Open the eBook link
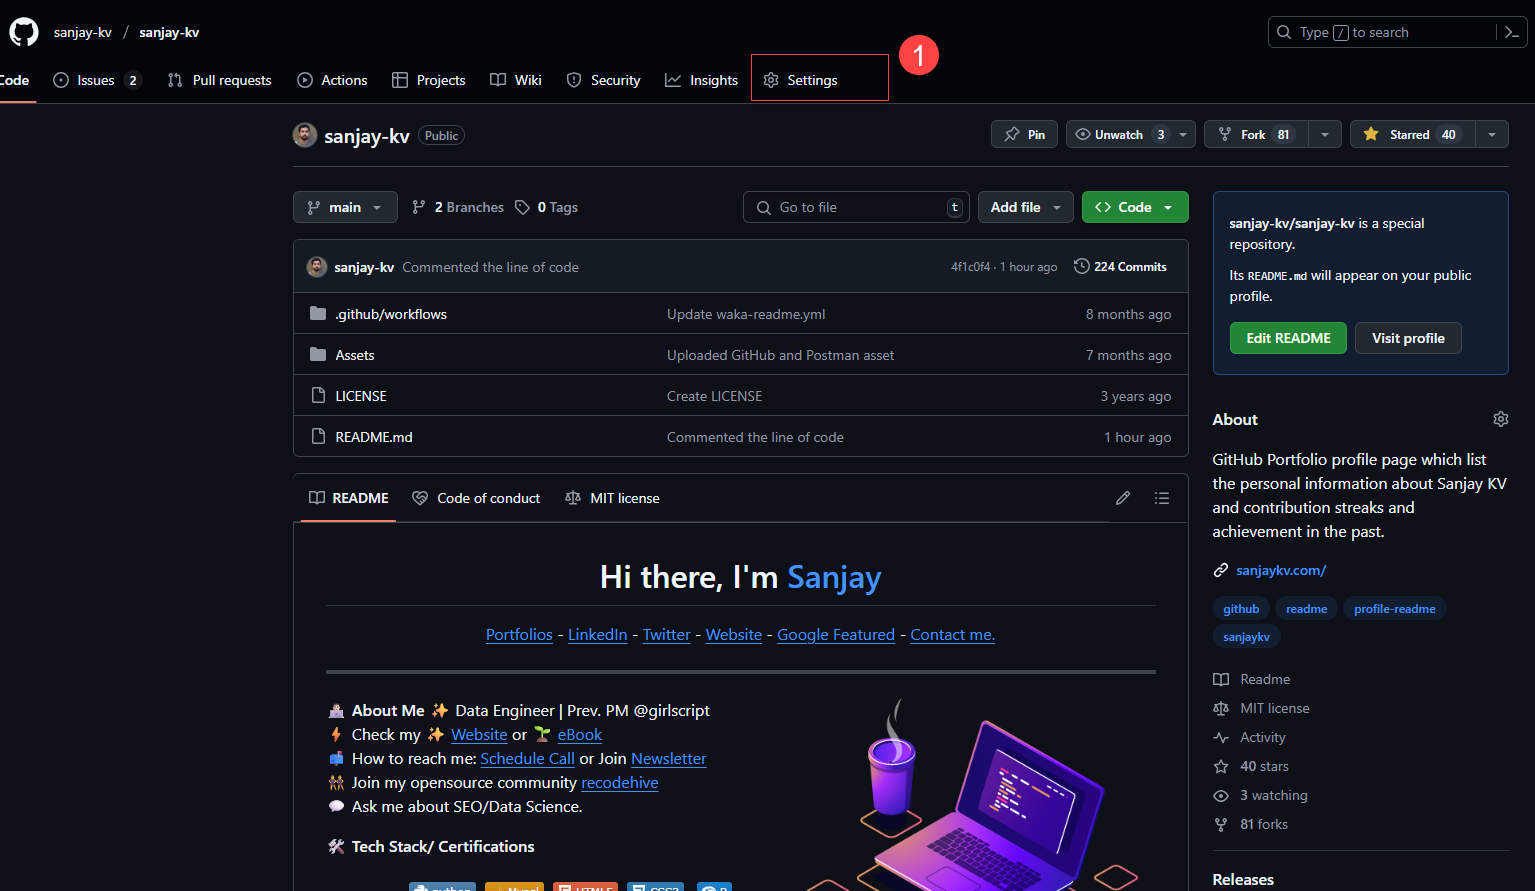1535x891 pixels. click(x=580, y=735)
